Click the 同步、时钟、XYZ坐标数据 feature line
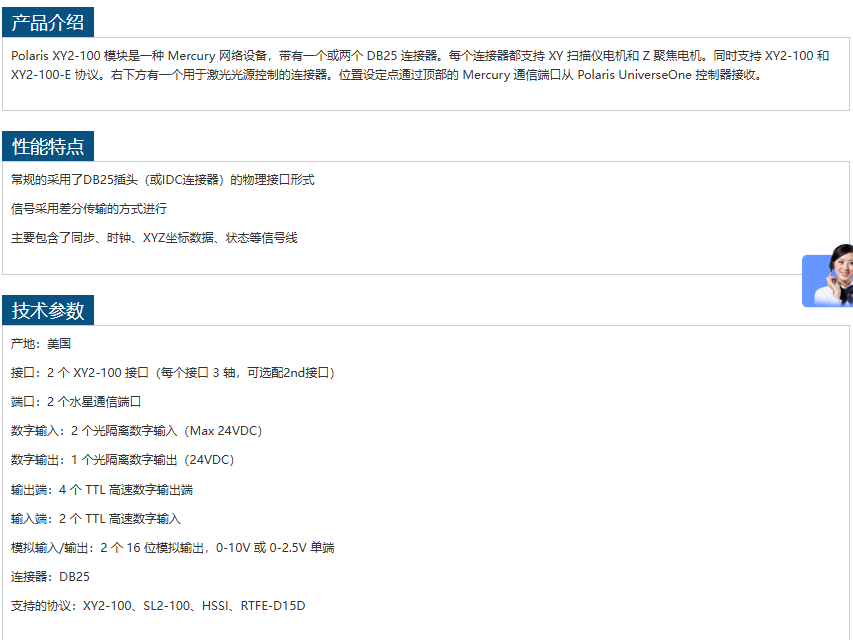The height and width of the screenshot is (640, 853). 154,238
